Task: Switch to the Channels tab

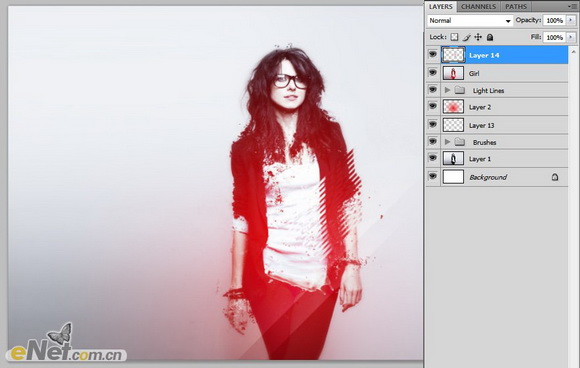Action: click(478, 7)
